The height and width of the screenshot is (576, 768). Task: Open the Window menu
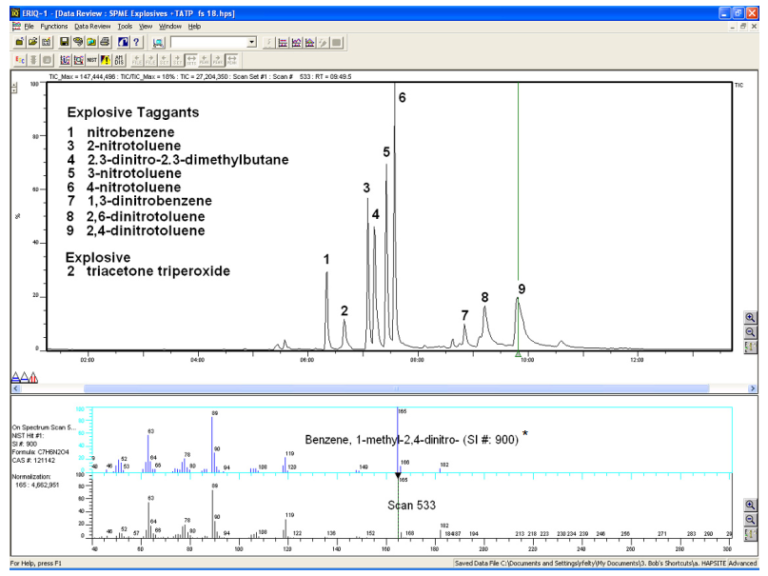(x=170, y=26)
